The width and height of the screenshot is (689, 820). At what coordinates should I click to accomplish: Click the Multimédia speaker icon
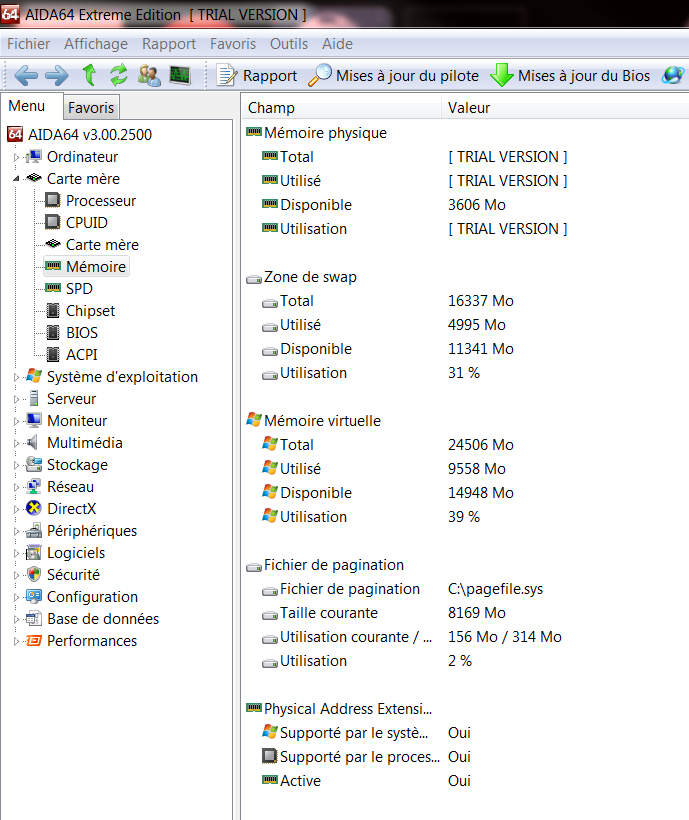(x=33, y=443)
